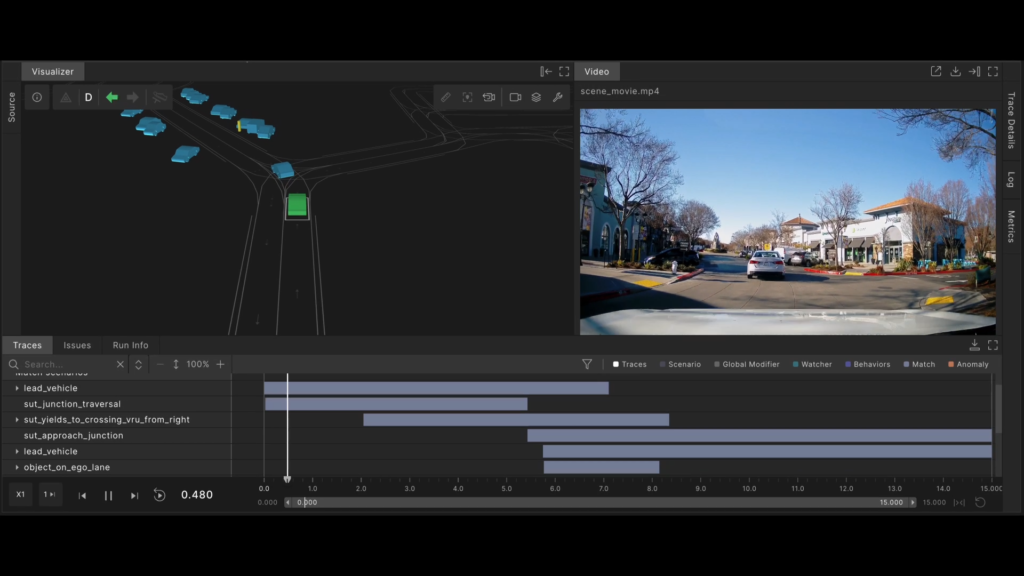Click the focus-on-object frame icon
Viewport: 1024px width, 576px height.
point(468,97)
